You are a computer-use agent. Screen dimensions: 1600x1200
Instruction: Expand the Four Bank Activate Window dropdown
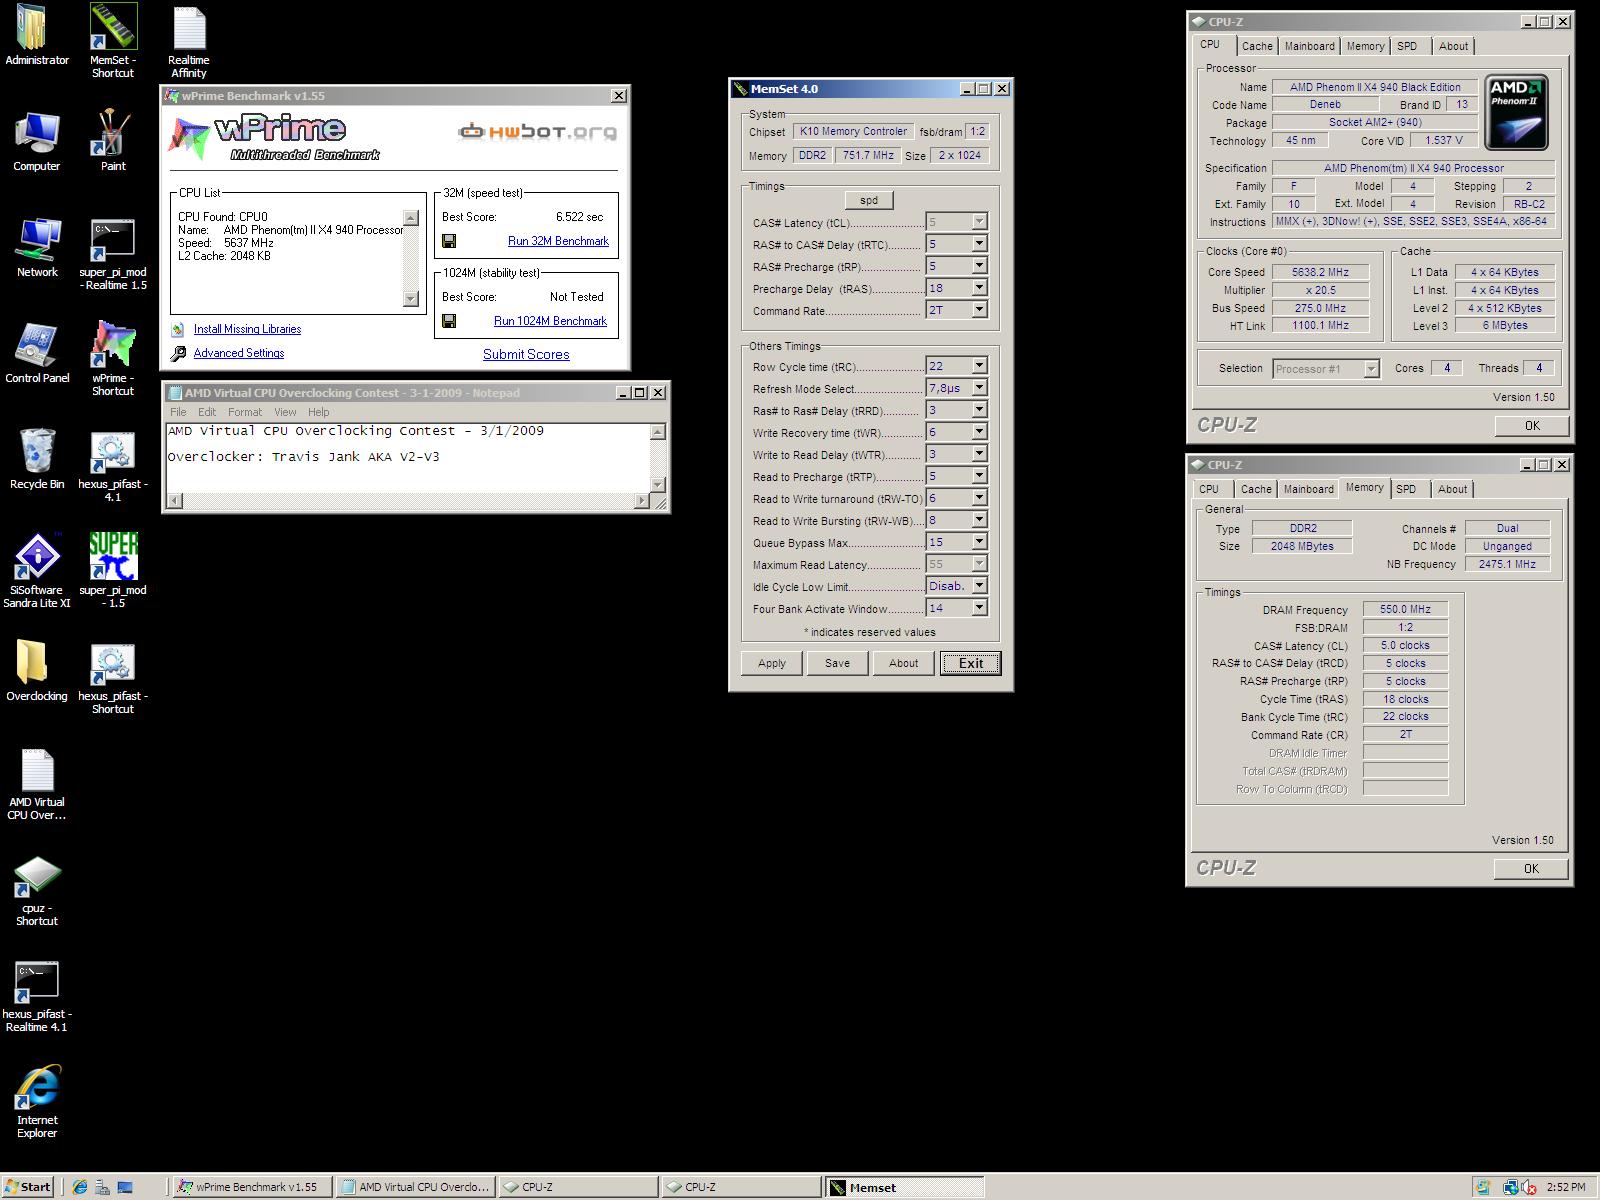979,608
